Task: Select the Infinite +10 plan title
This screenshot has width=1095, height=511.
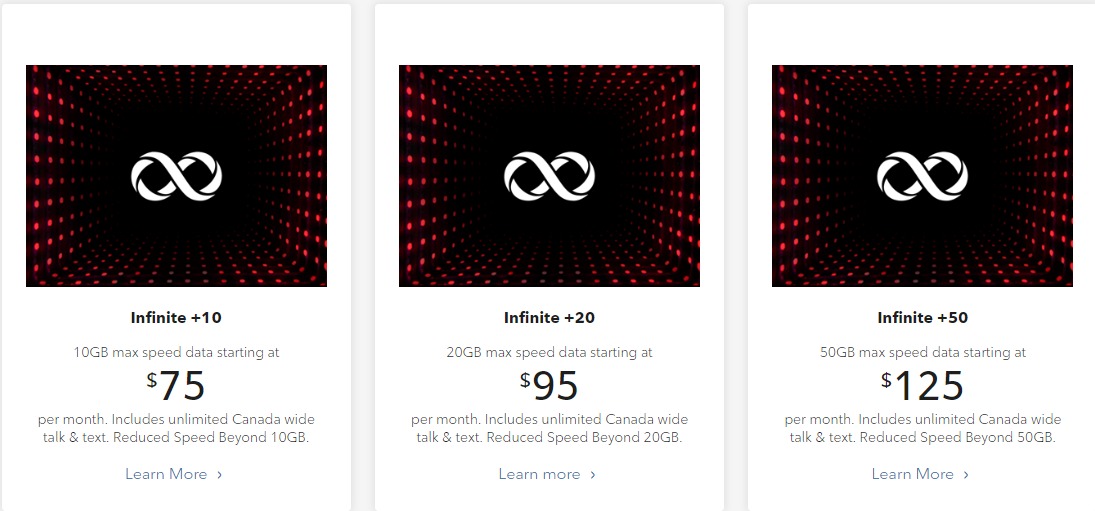Action: click(176, 318)
